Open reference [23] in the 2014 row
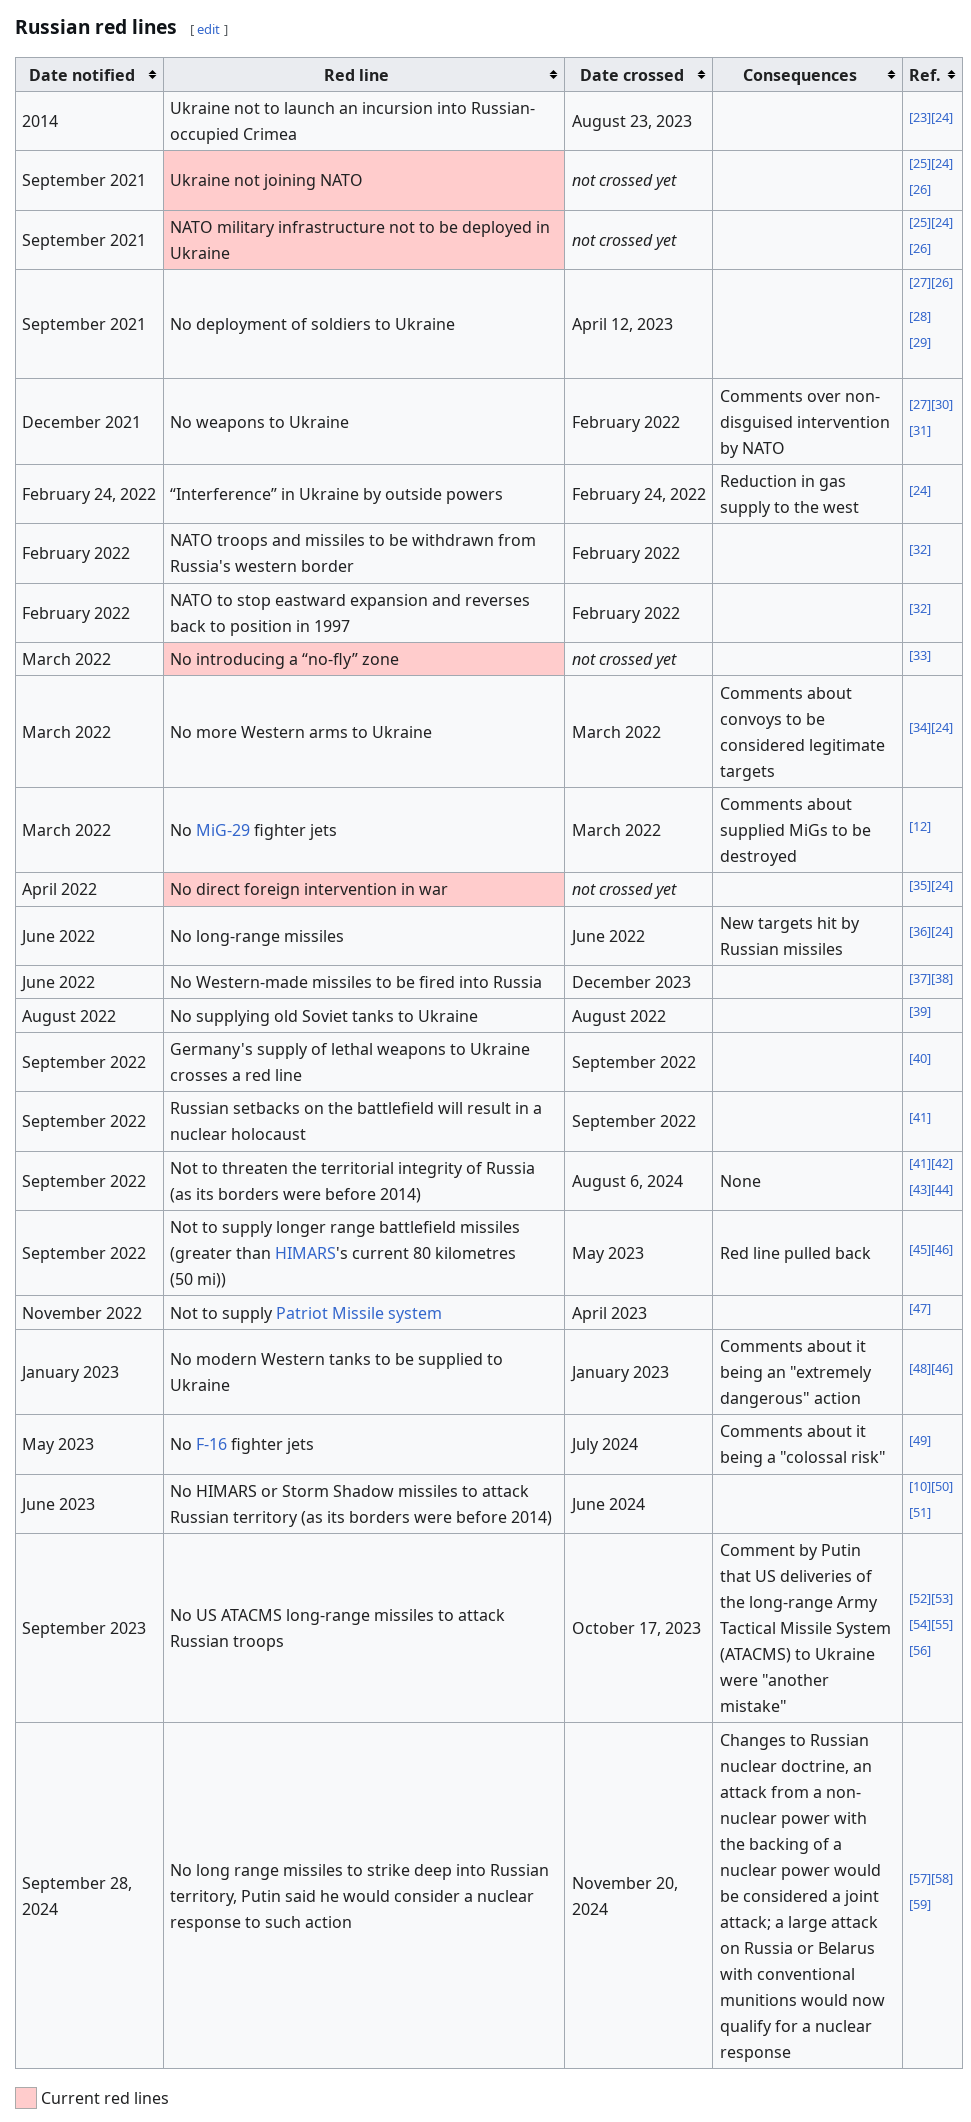 pyautogui.click(x=920, y=118)
